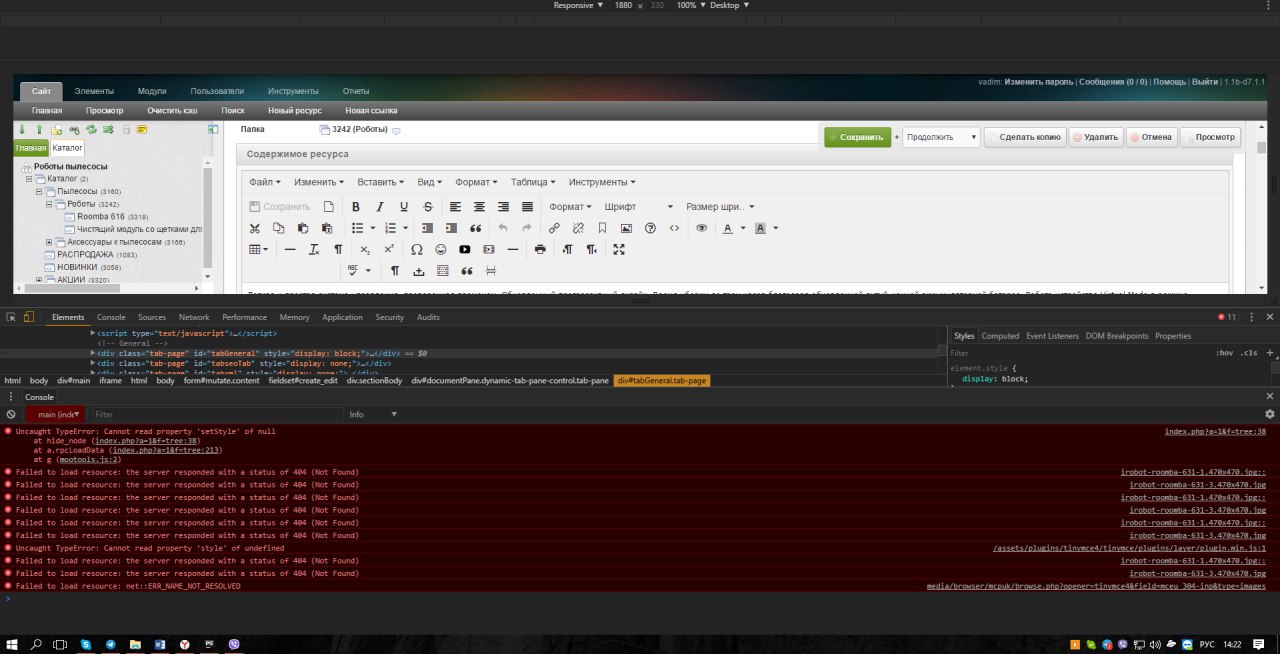Viewport: 1280px width, 654px height.
Task: Insert an emoticon
Action: pos(440,249)
